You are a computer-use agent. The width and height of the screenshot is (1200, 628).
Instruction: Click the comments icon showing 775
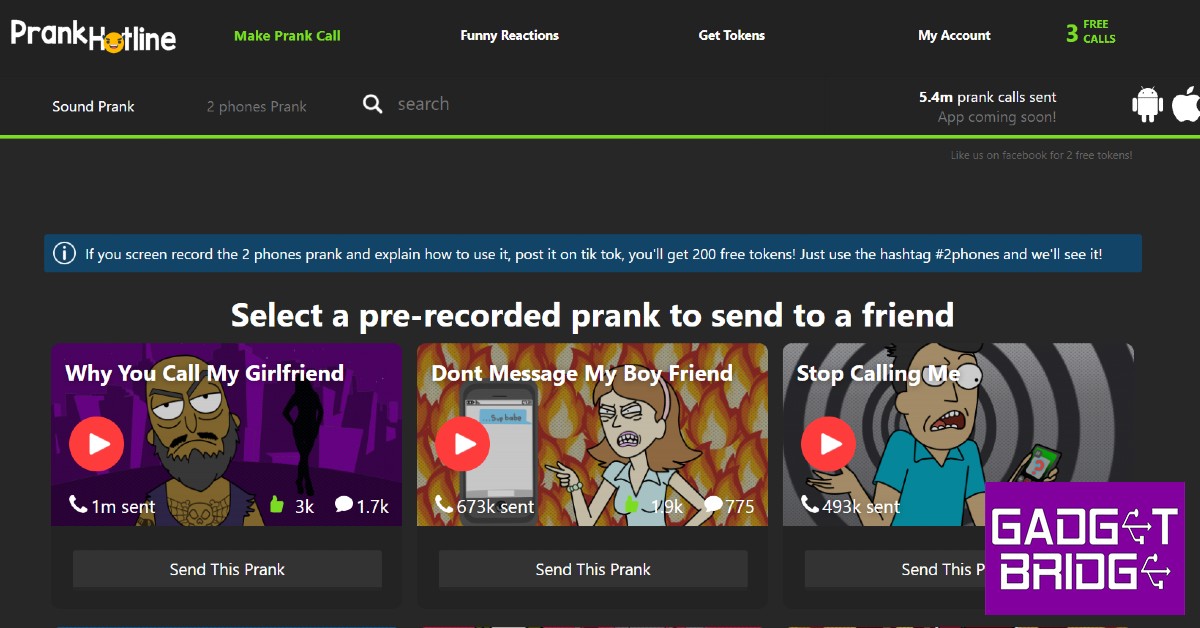(713, 505)
